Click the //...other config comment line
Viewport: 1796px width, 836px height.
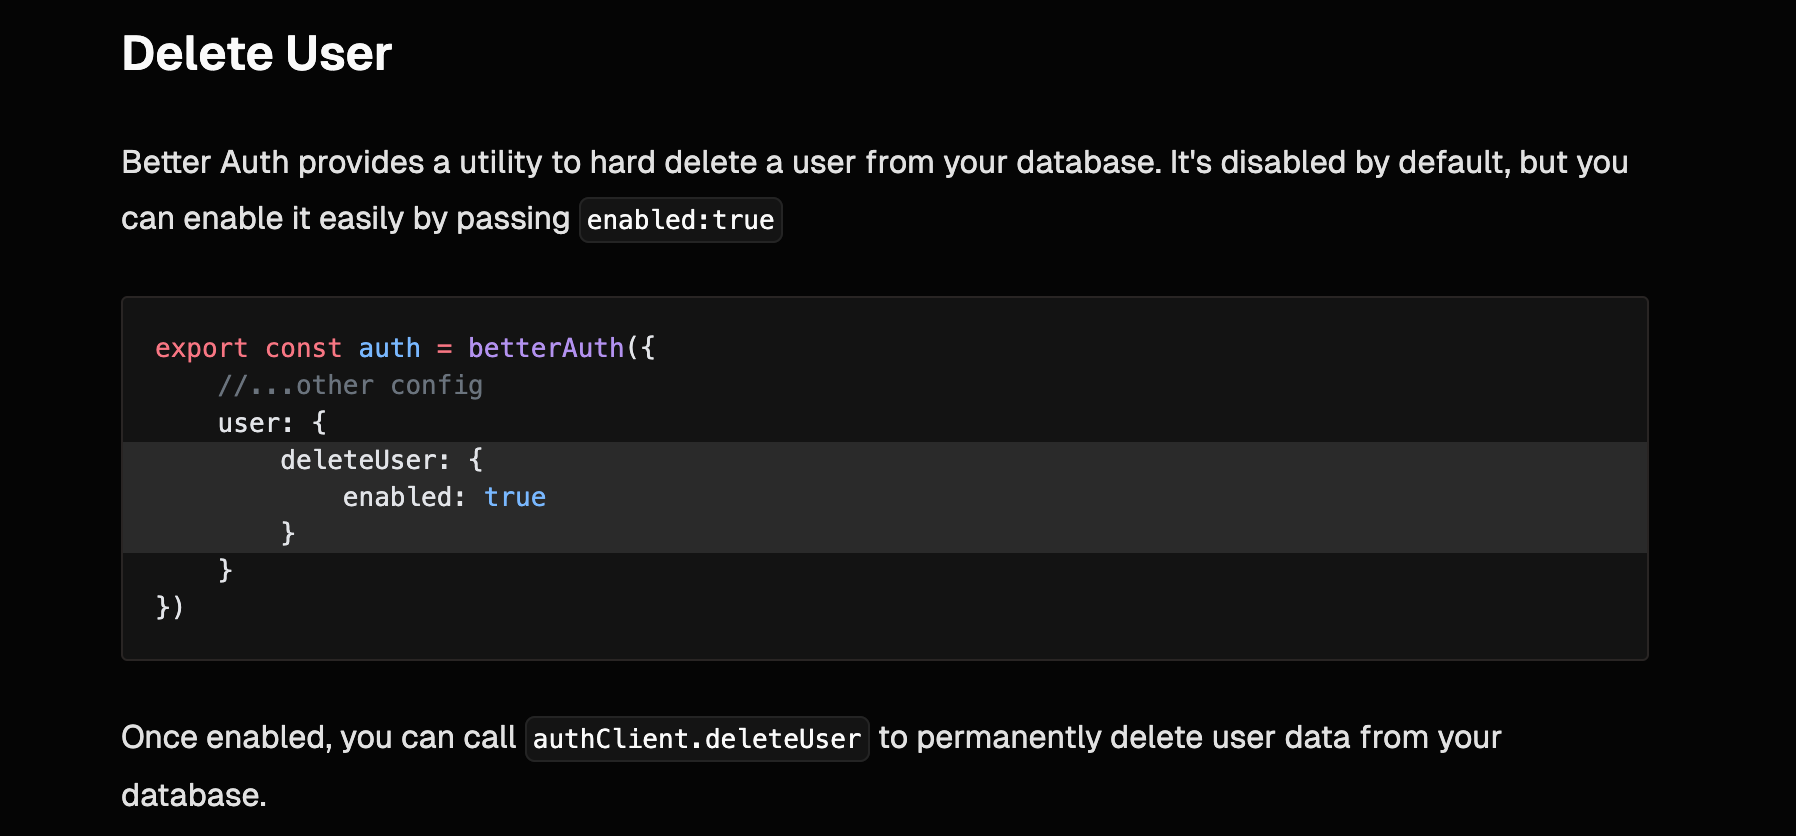350,385
